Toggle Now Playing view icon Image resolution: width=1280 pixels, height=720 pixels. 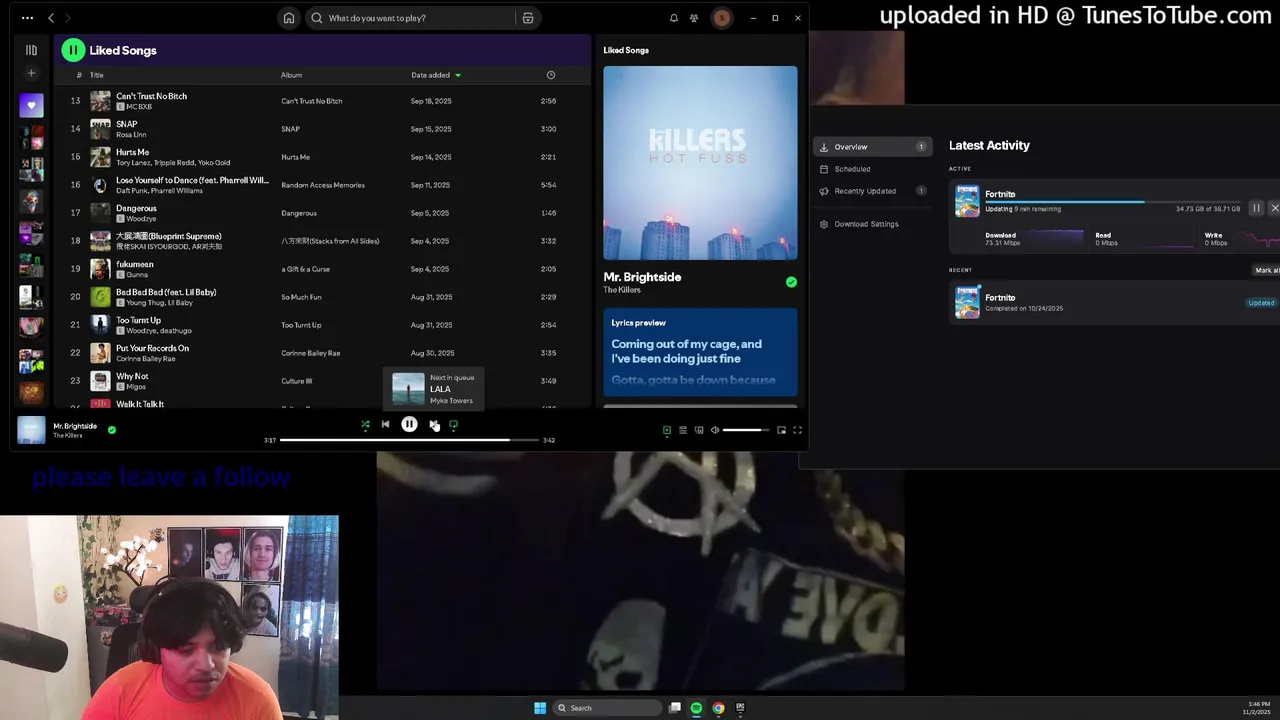(667, 430)
